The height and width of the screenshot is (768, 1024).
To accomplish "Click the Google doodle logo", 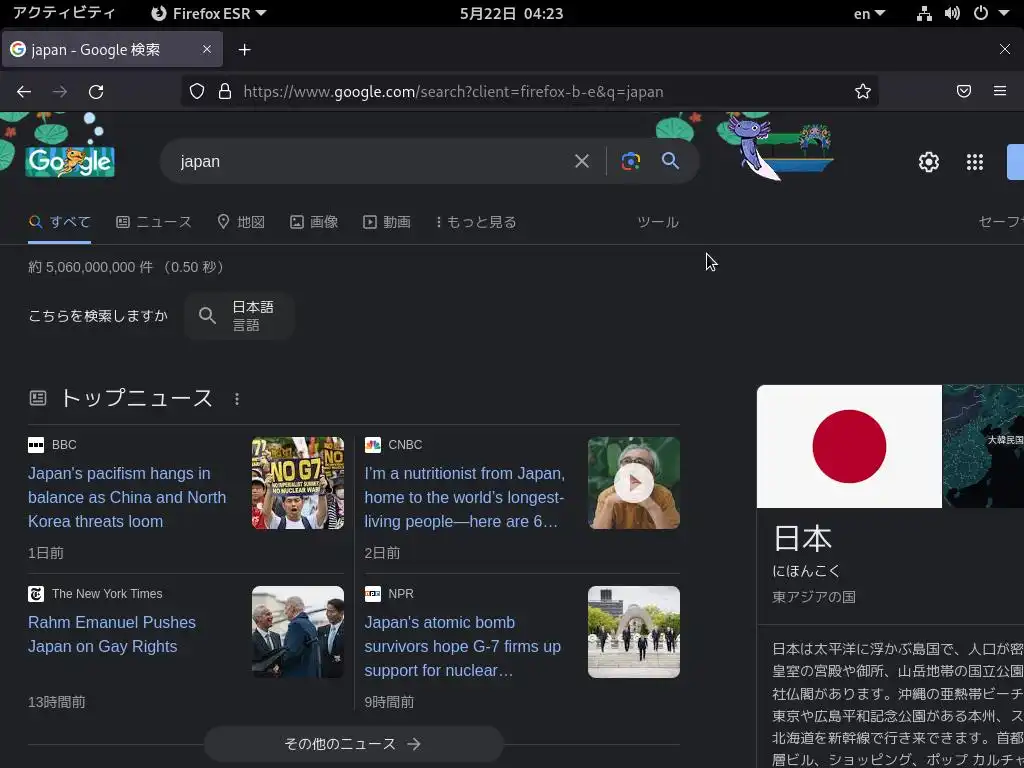I will click(x=71, y=161).
